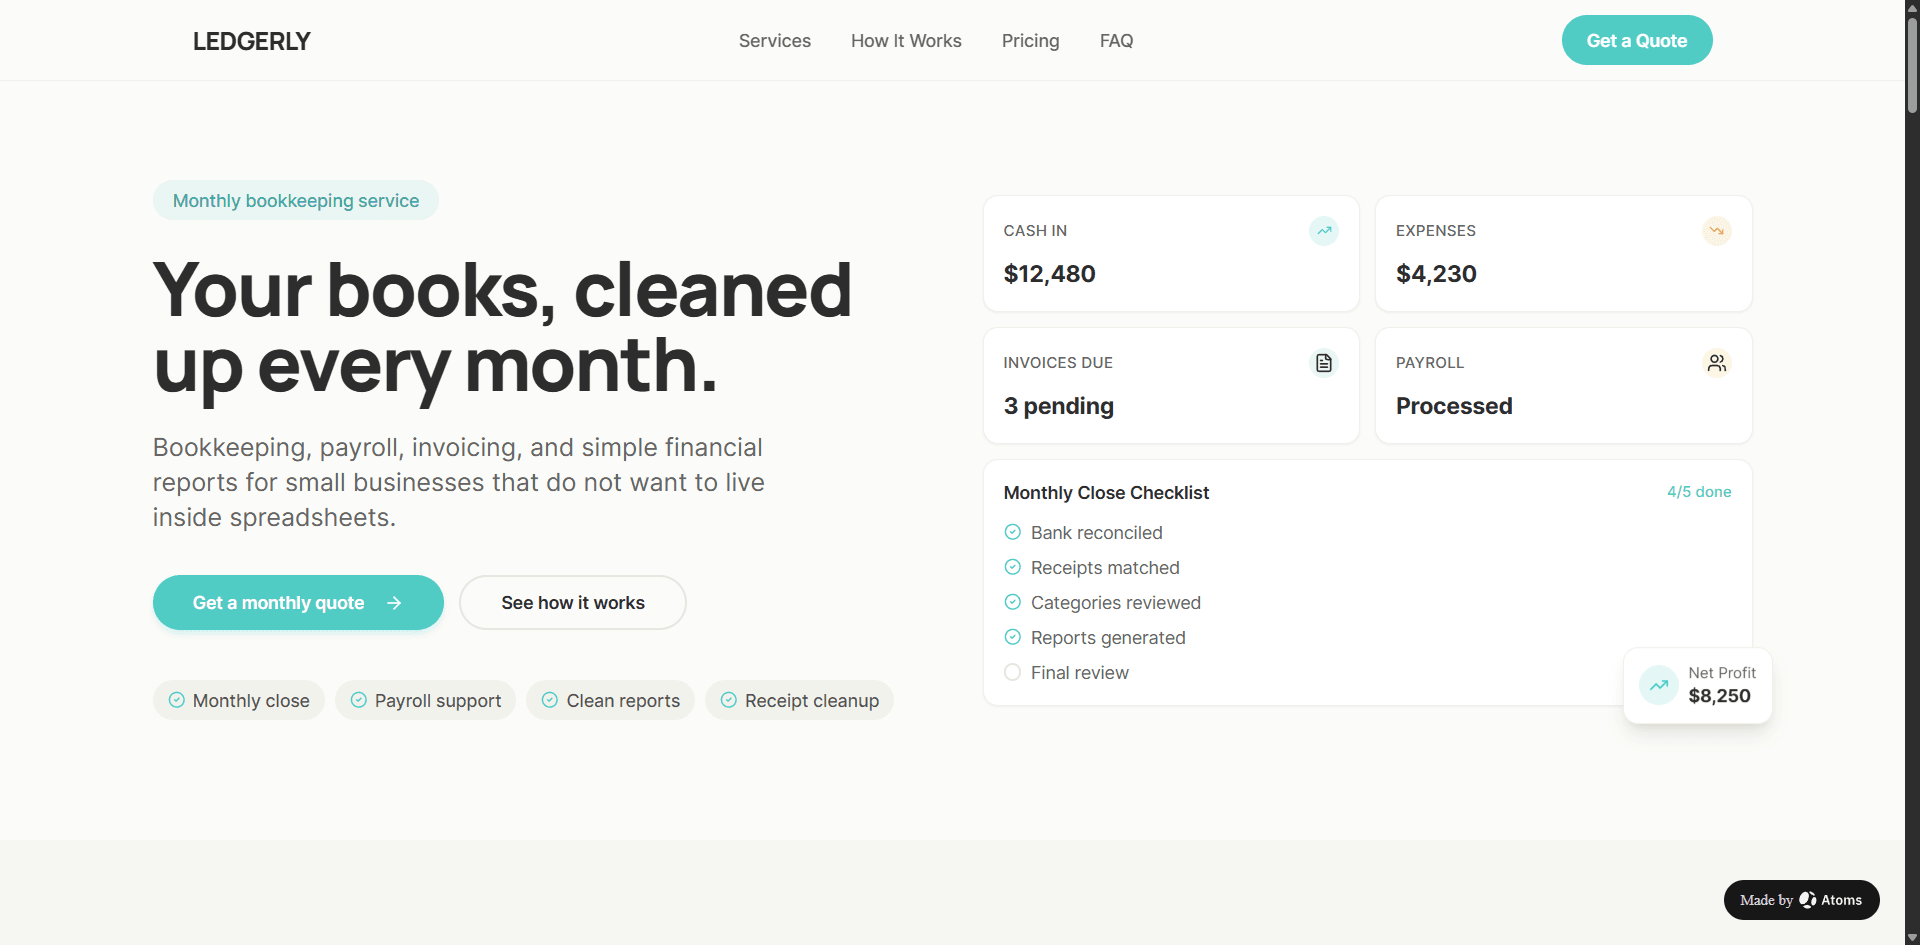This screenshot has height=945, width=1920.
Task: Toggle the Receipts matched check circle
Action: (x=1013, y=567)
